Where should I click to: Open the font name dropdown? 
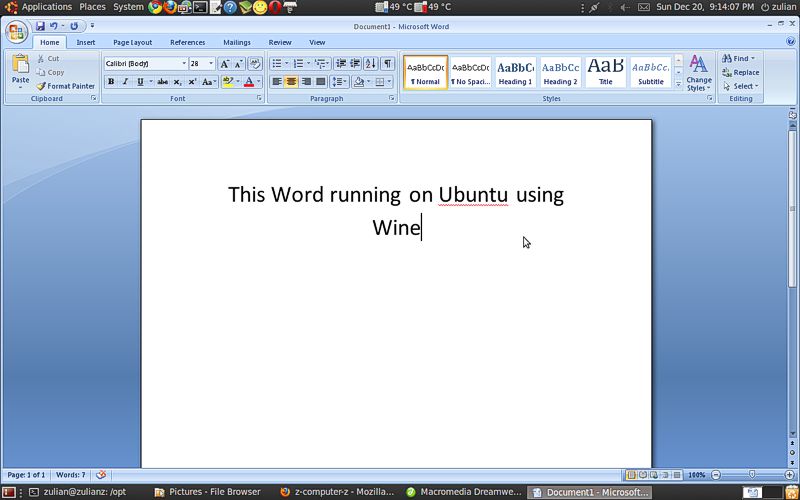184,64
